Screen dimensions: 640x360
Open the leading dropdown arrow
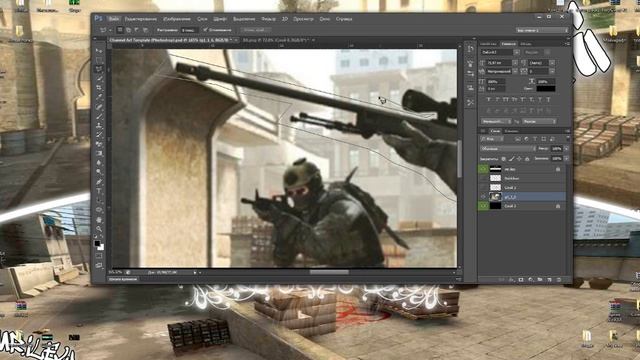click(552, 63)
